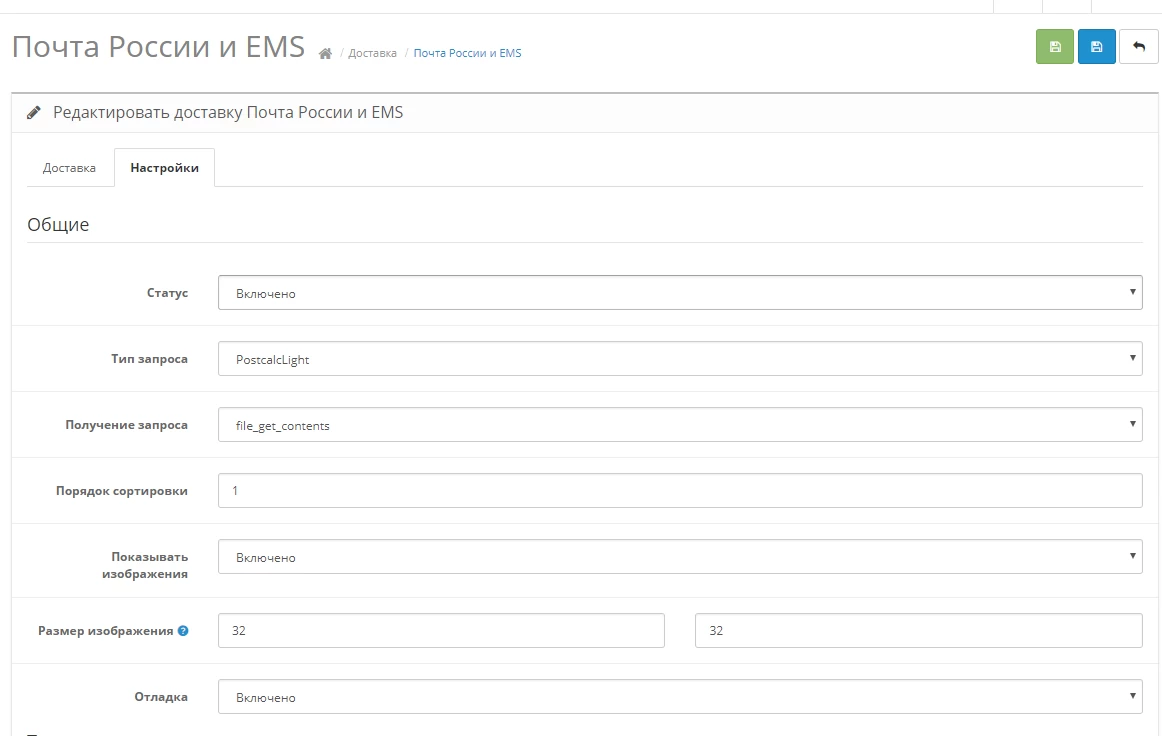Viewport: 1162px width, 736px height.
Task: Click the Общие section heading
Action: tap(58, 225)
